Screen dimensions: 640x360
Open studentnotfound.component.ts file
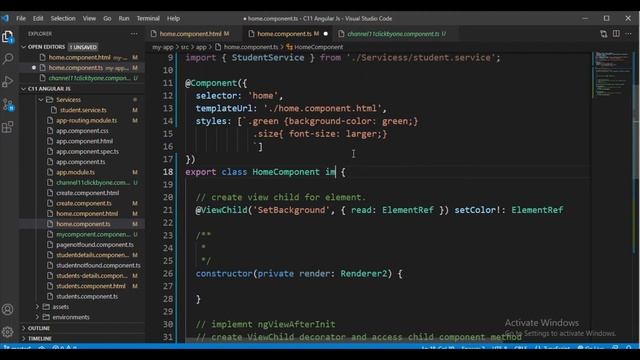(98, 265)
